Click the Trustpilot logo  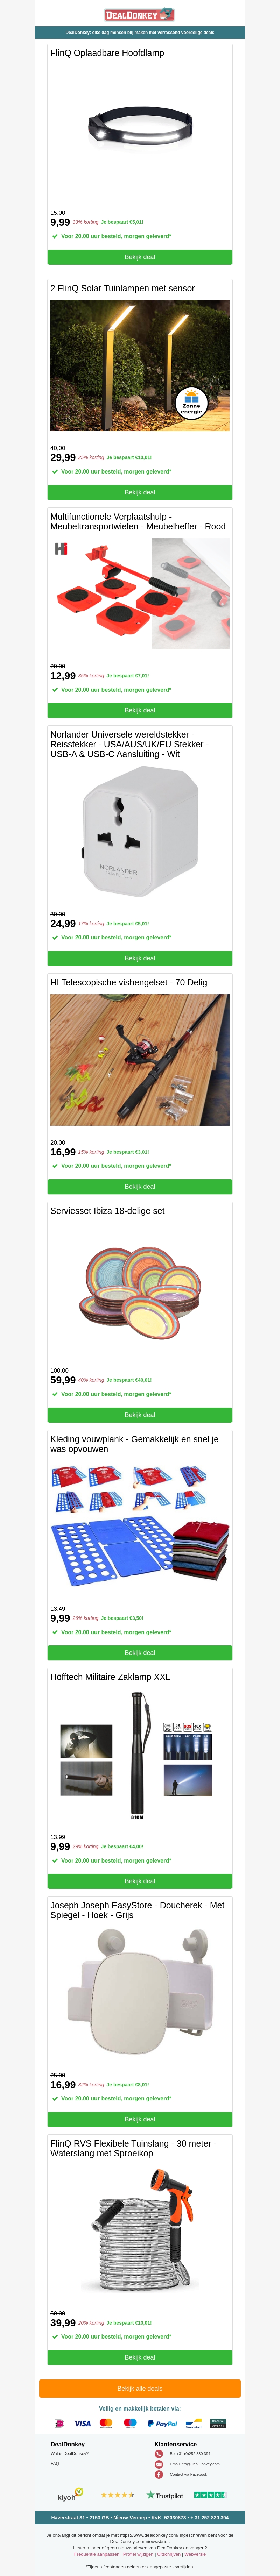[x=165, y=2495]
